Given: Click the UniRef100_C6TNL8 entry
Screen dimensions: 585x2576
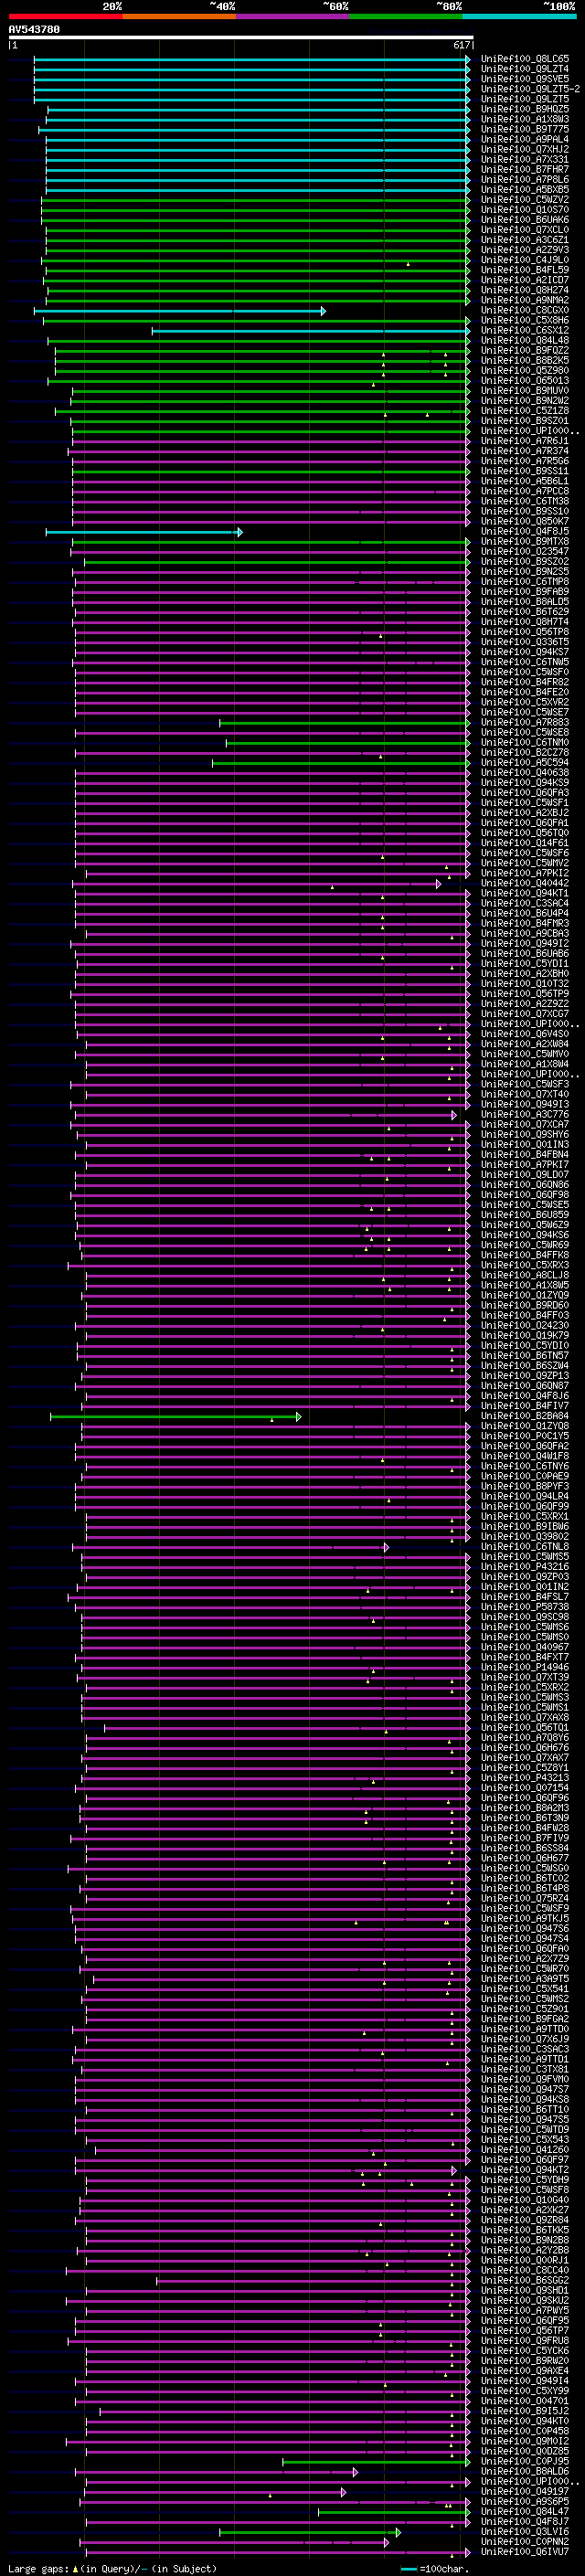Looking at the screenshot, I should pyautogui.click(x=524, y=1546).
